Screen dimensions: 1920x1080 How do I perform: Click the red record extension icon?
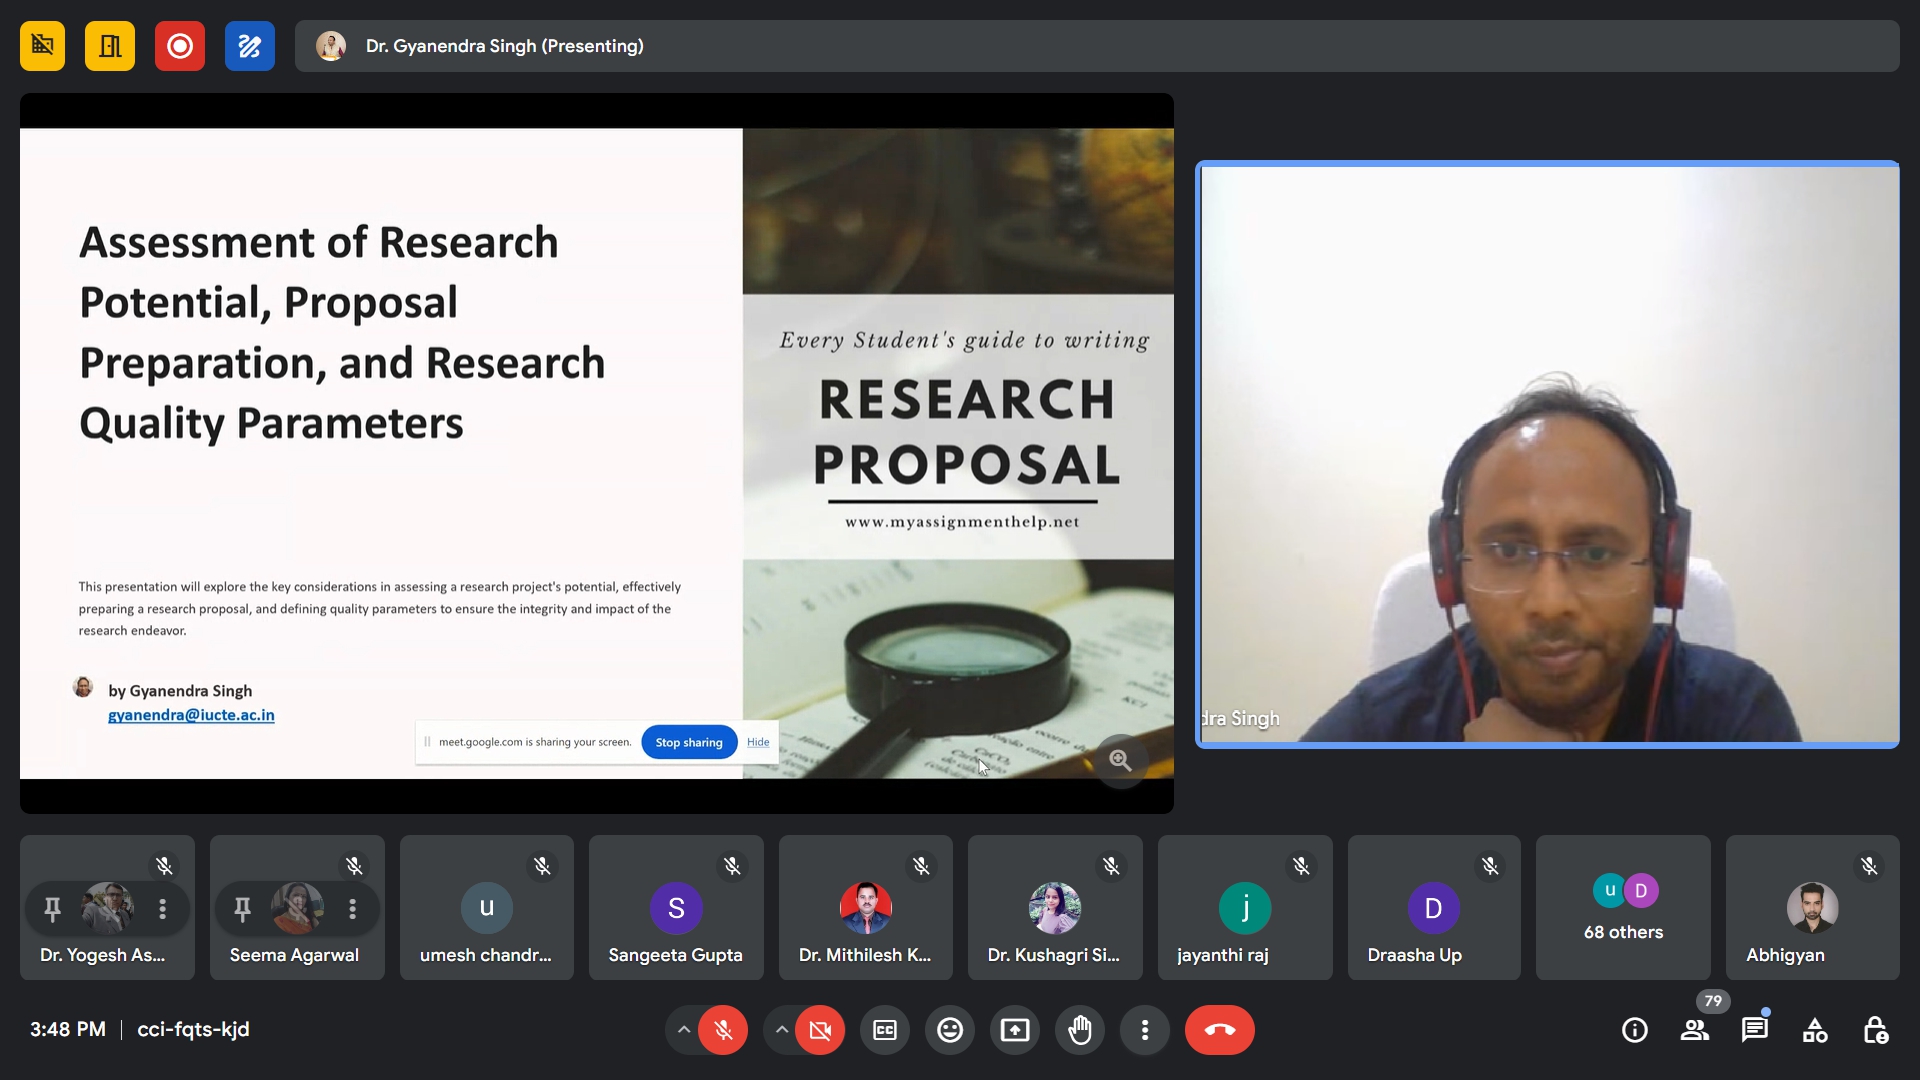click(x=180, y=46)
